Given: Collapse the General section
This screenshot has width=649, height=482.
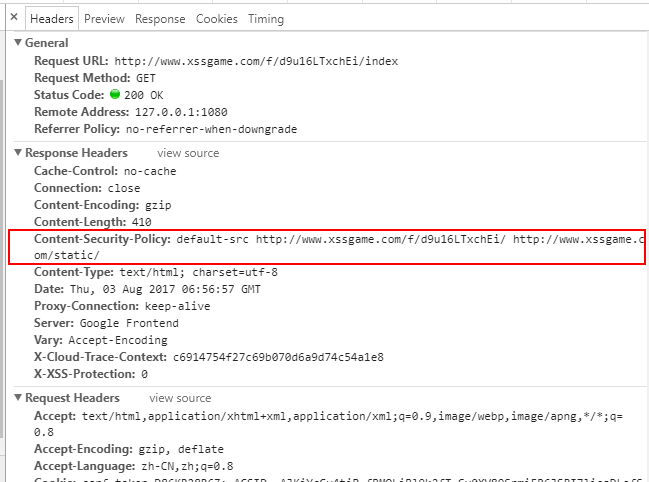Looking at the screenshot, I should click(x=18, y=43).
